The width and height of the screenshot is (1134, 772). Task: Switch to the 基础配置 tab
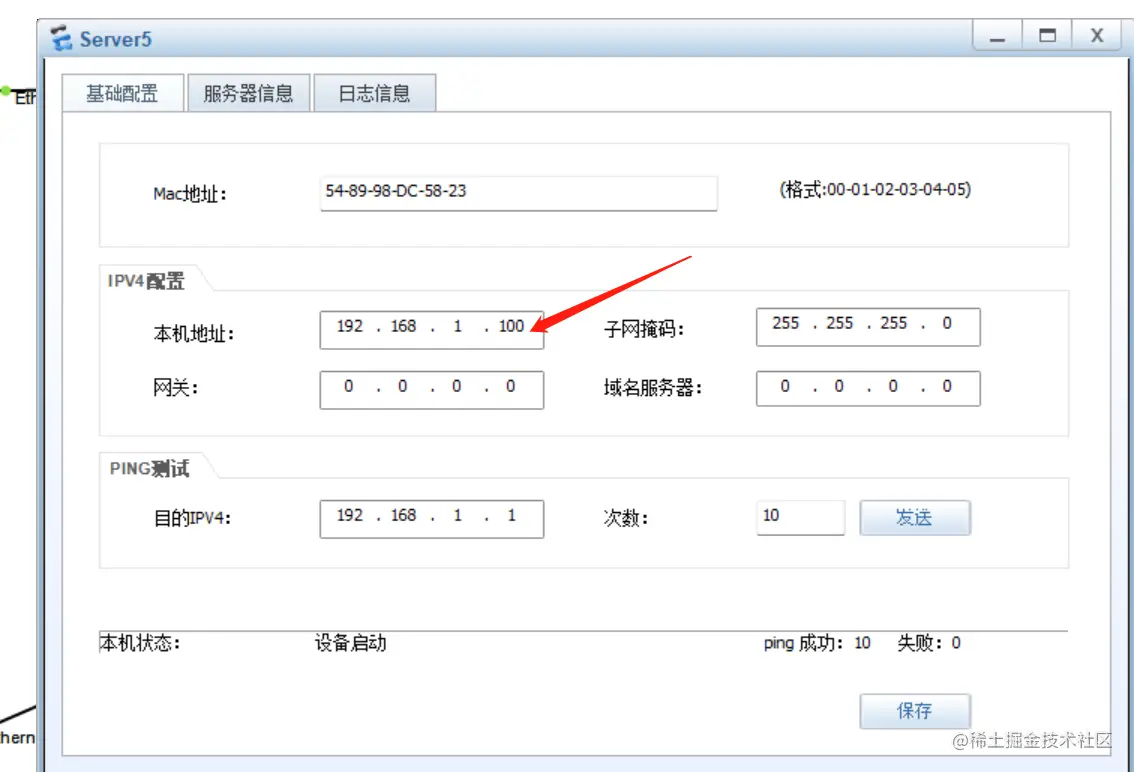[x=123, y=93]
